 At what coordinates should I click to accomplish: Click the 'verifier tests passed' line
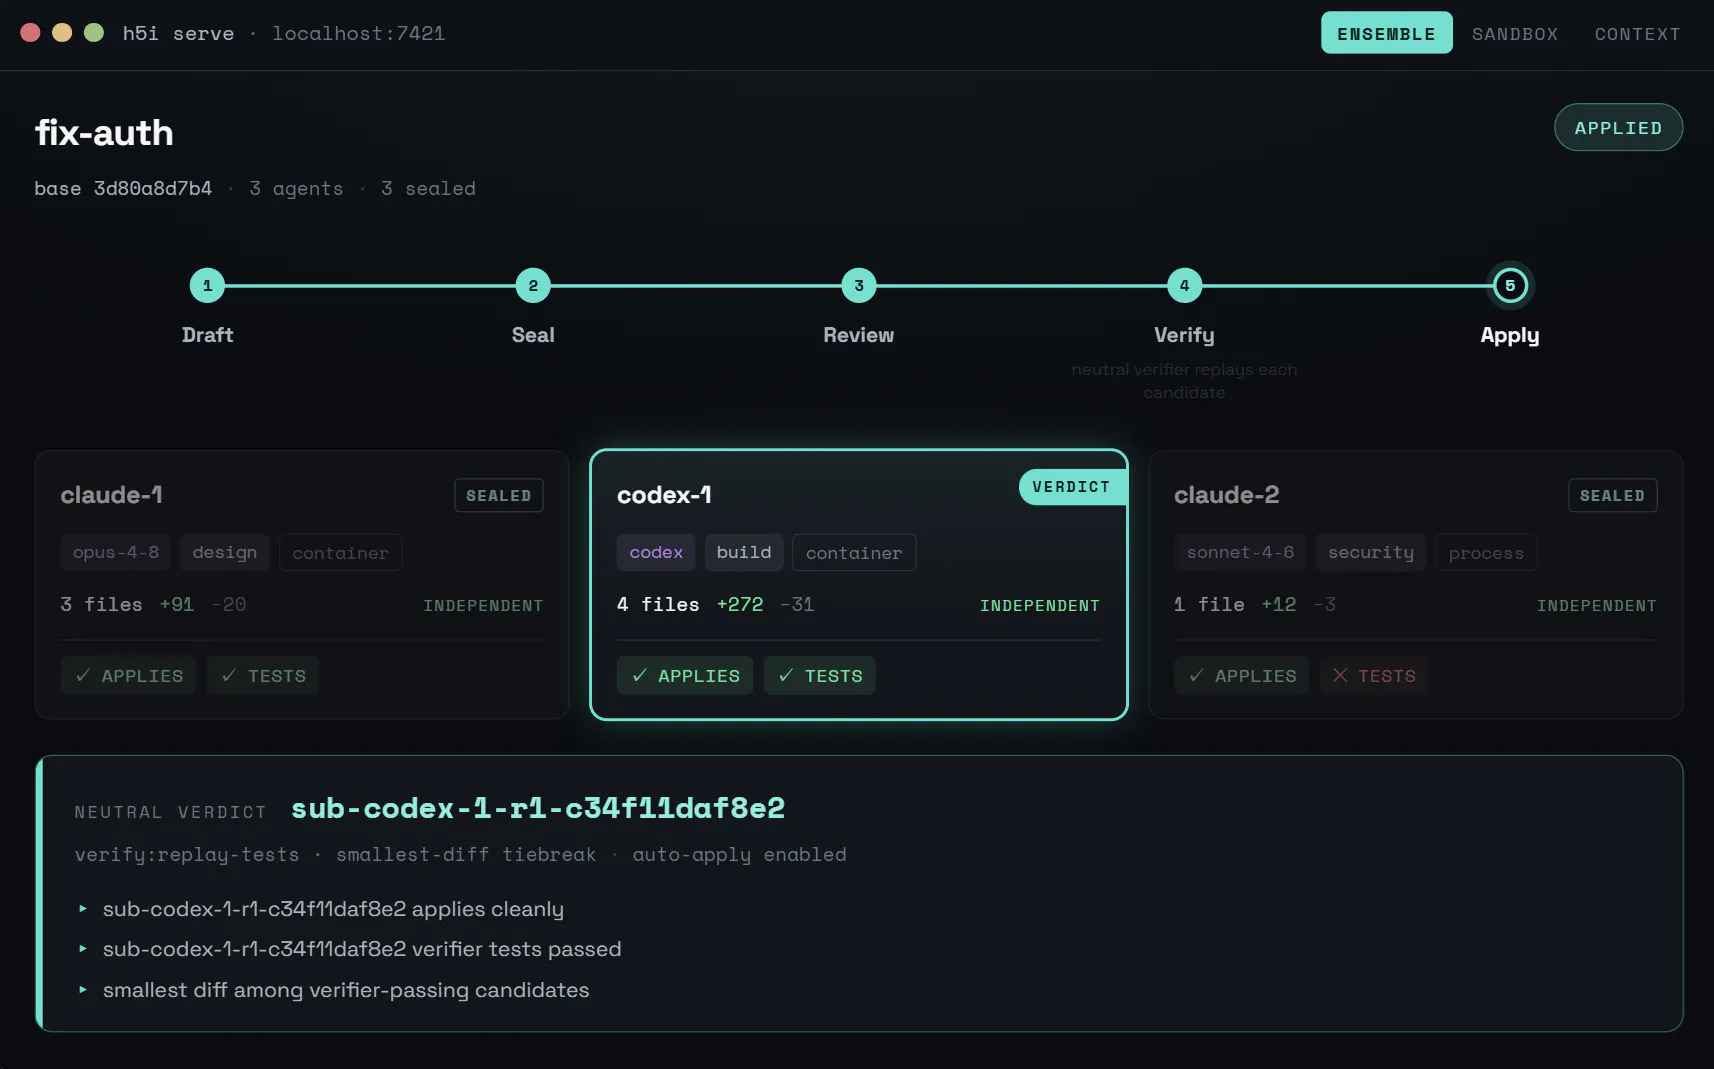click(362, 949)
